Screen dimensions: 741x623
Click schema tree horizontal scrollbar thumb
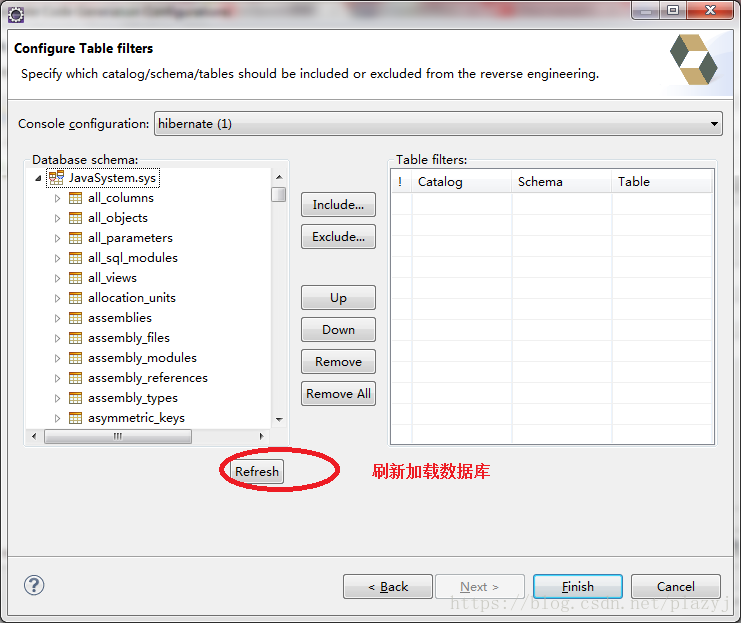(x=118, y=436)
